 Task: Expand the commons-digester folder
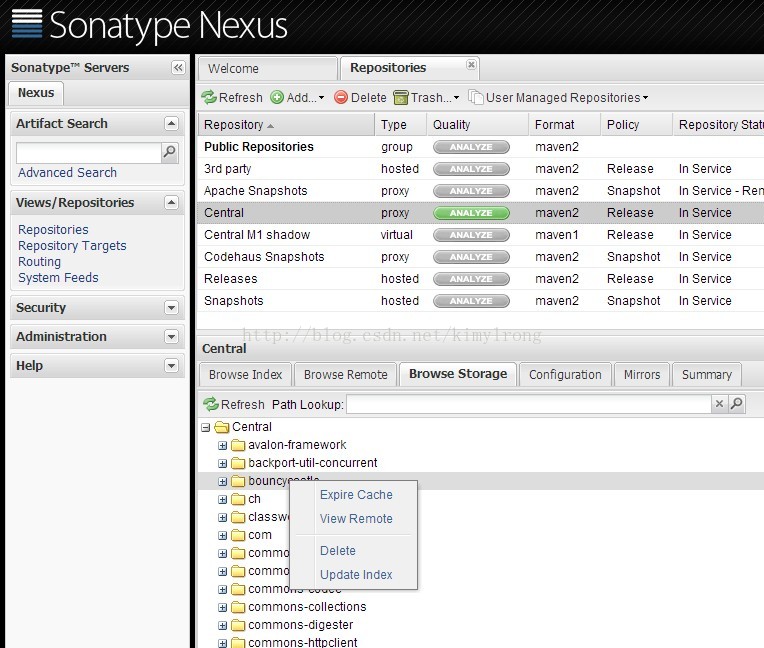coord(222,626)
